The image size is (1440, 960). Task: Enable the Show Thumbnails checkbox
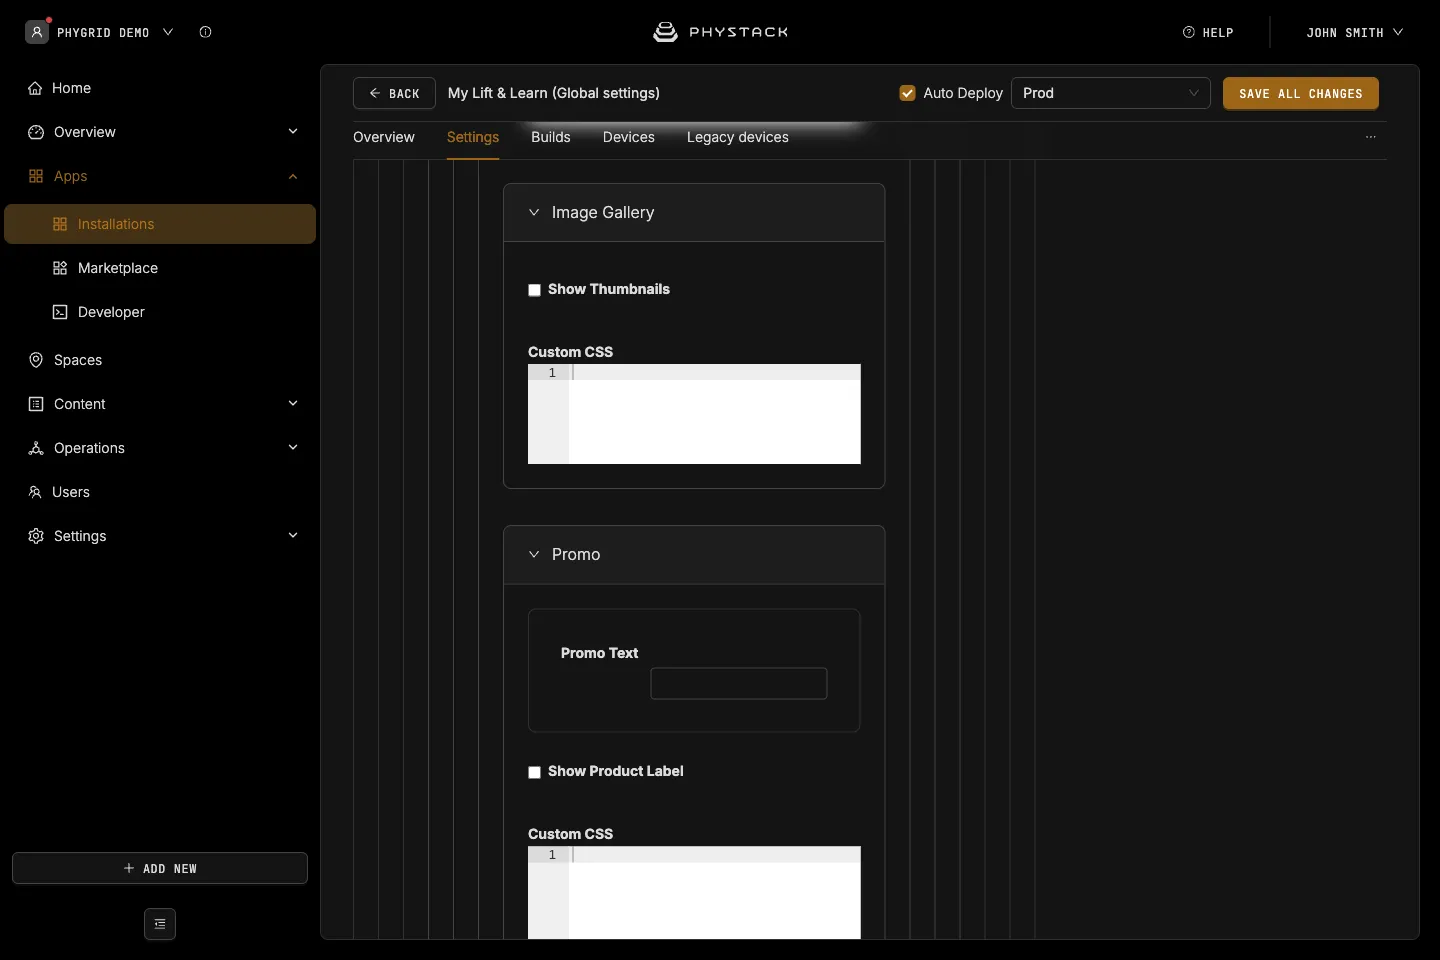click(535, 290)
